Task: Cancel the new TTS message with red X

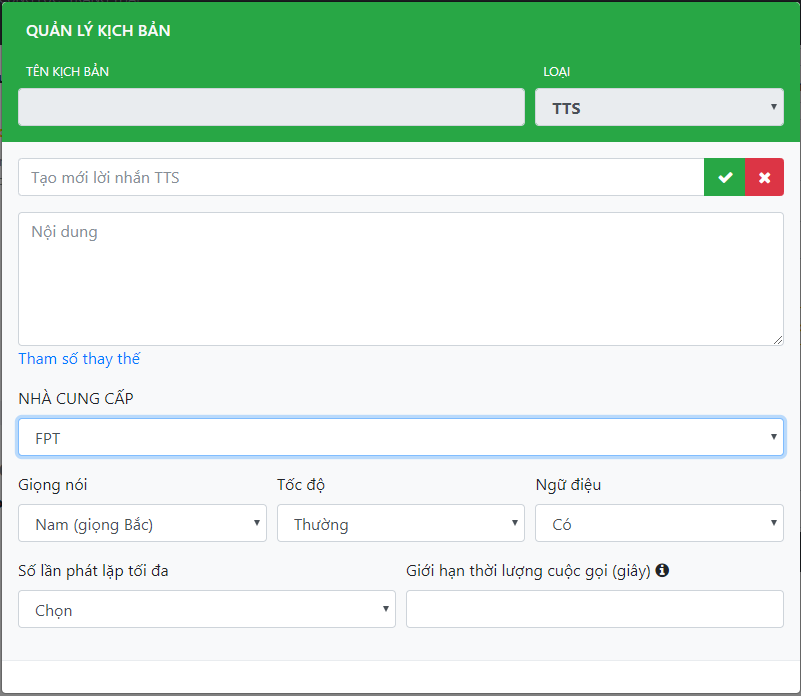Action: pos(764,177)
